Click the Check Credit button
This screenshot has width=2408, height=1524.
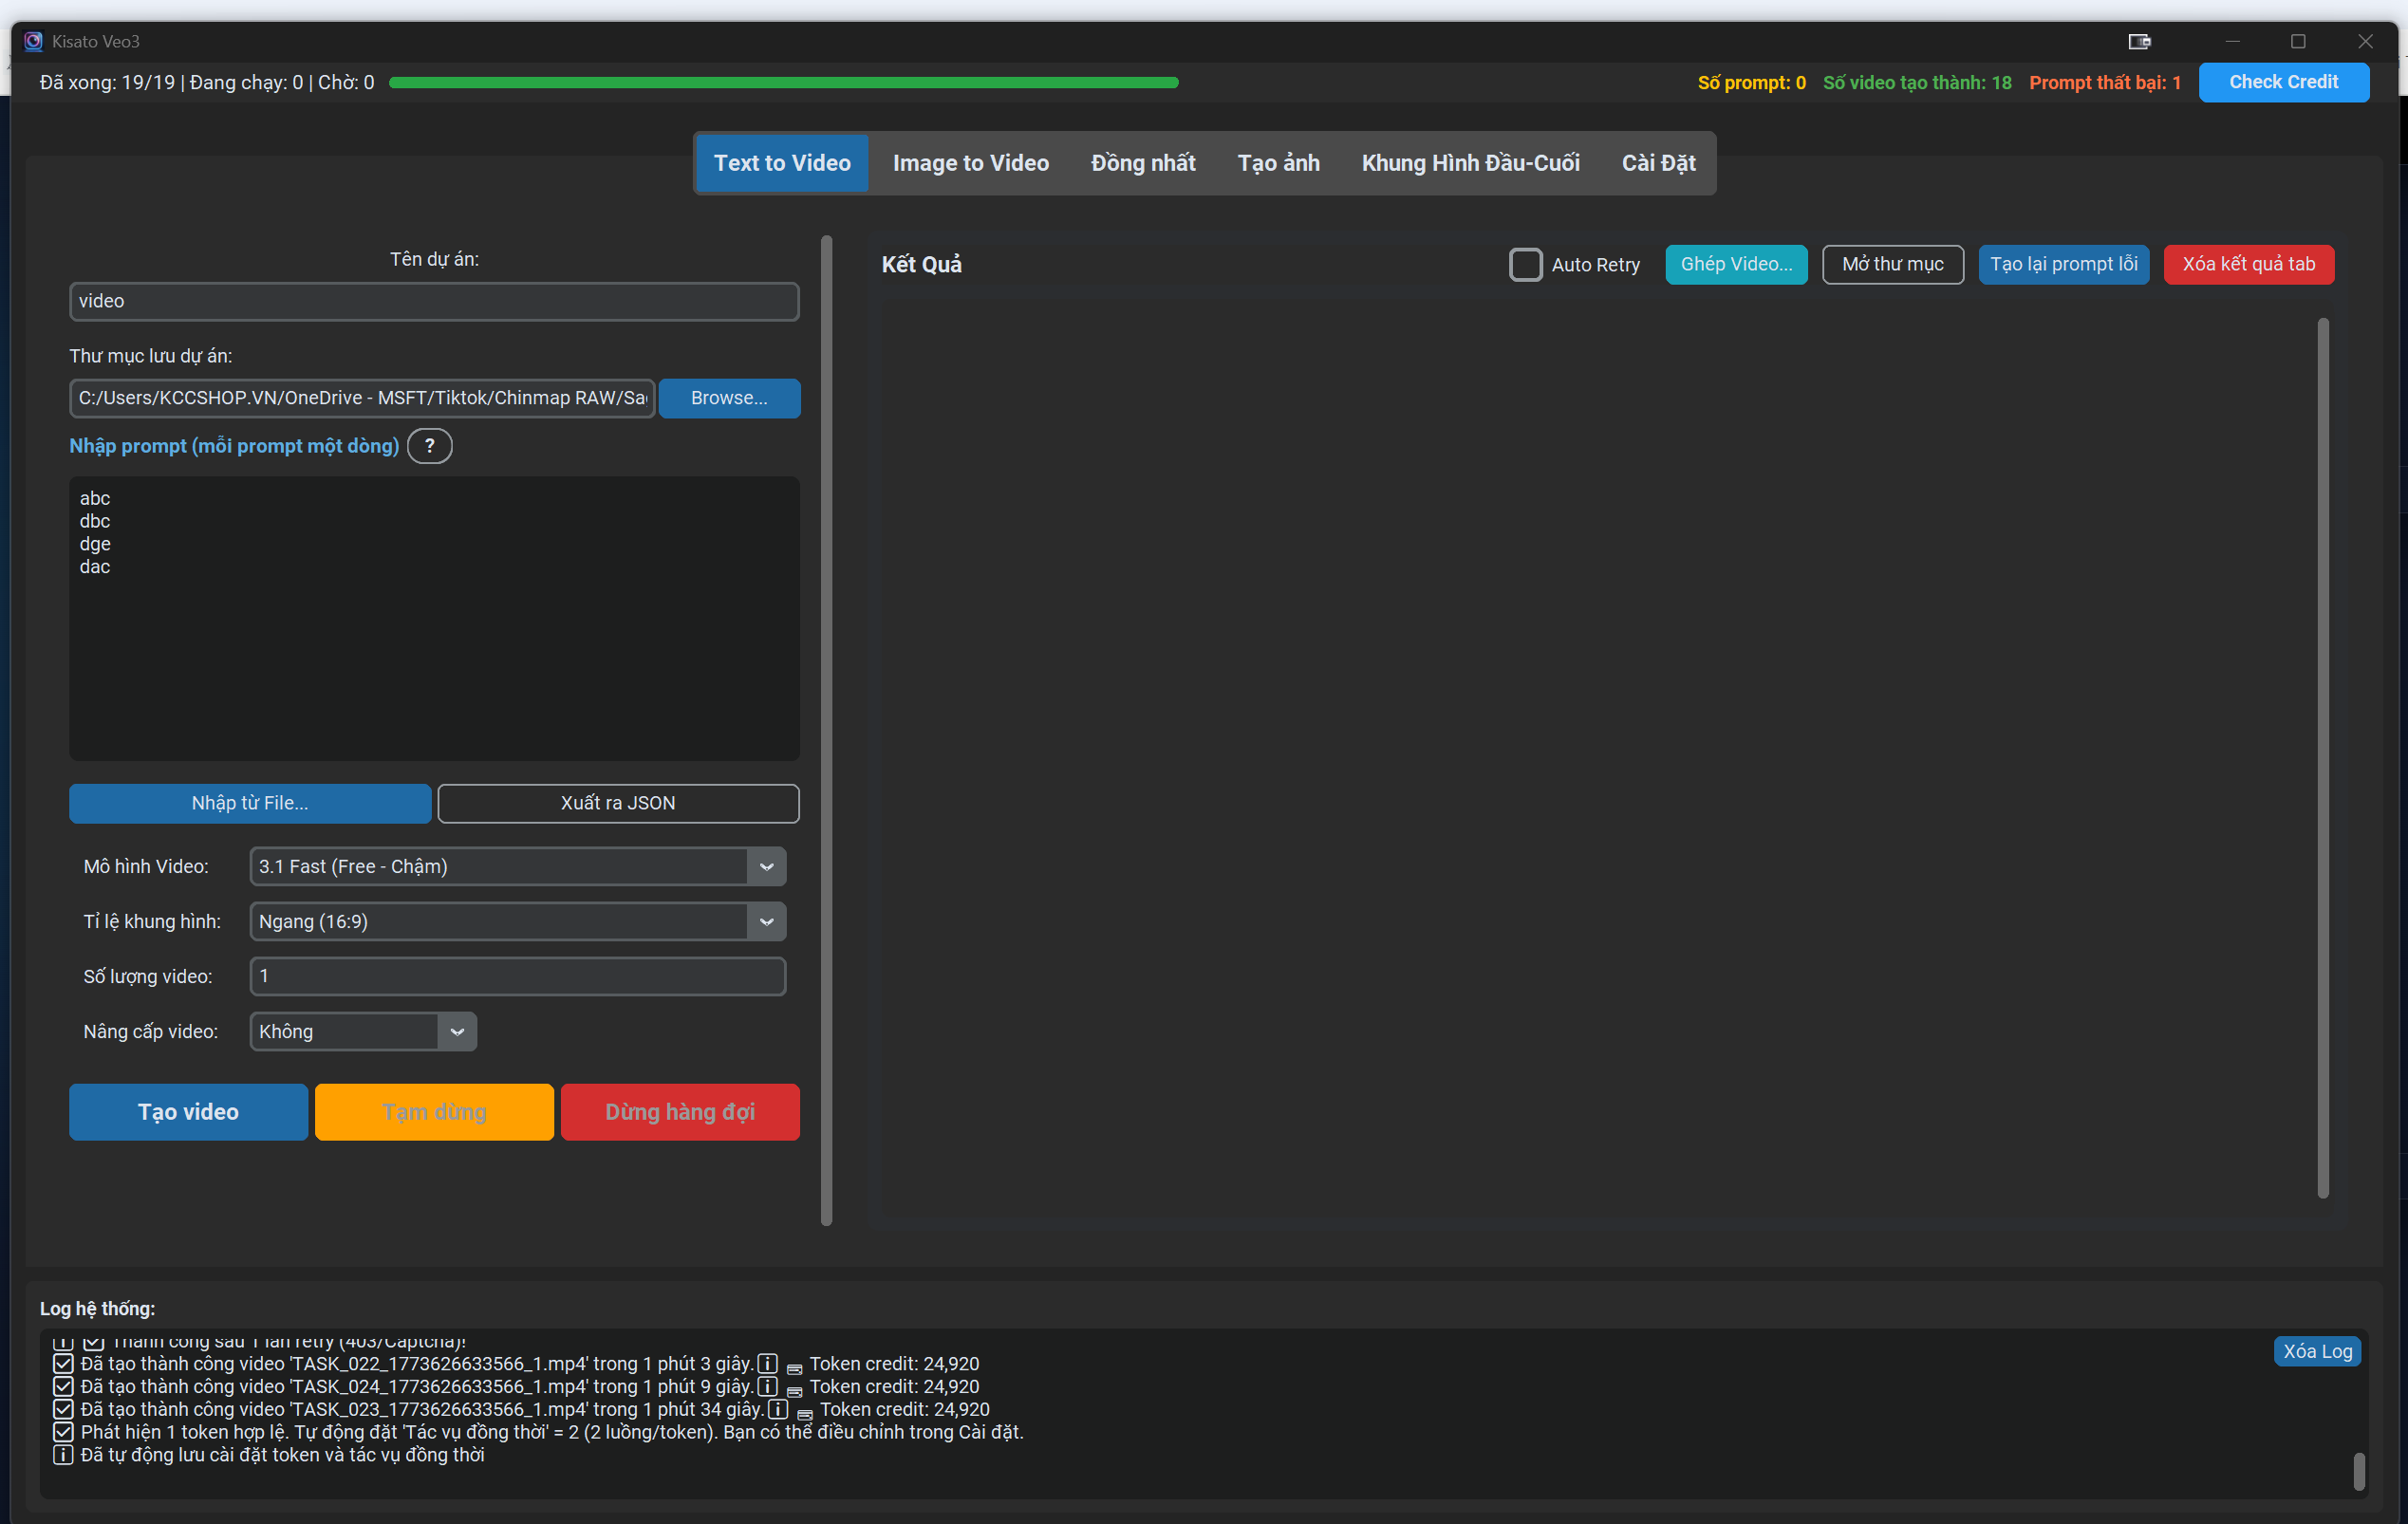(x=2283, y=82)
